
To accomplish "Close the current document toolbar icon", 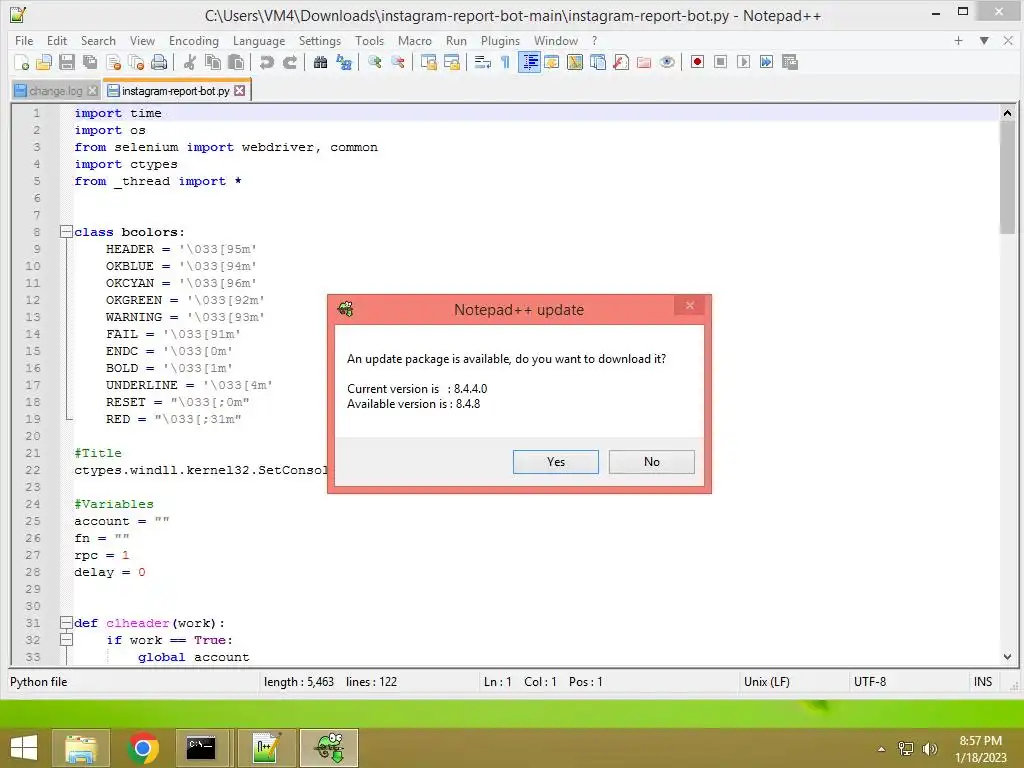I will tap(114, 62).
